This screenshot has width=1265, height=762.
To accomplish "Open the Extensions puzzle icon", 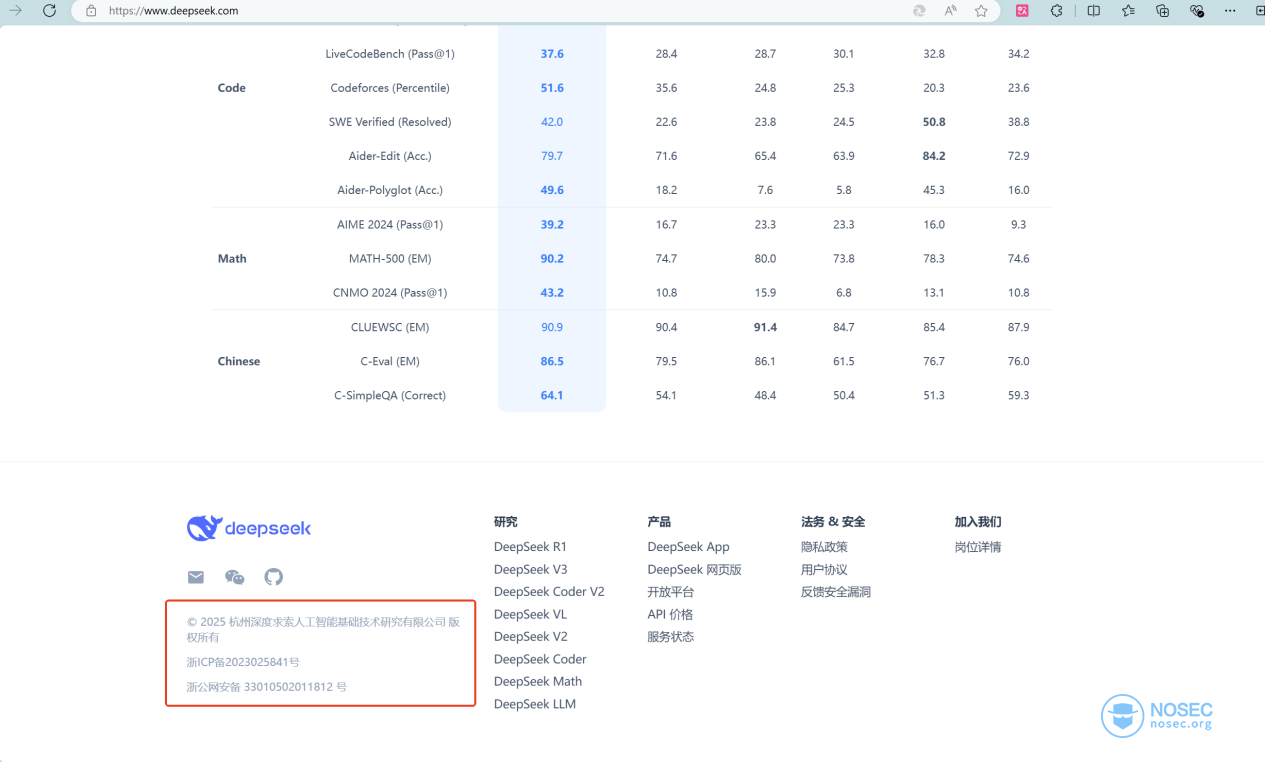I will pos(1057,11).
